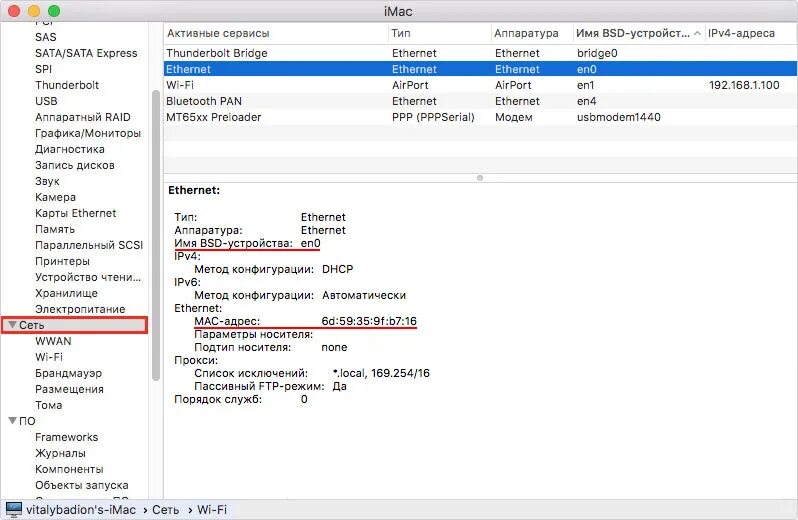Click the iMac computer icon in path bar
Screen dimensions: 798x520
(14, 510)
